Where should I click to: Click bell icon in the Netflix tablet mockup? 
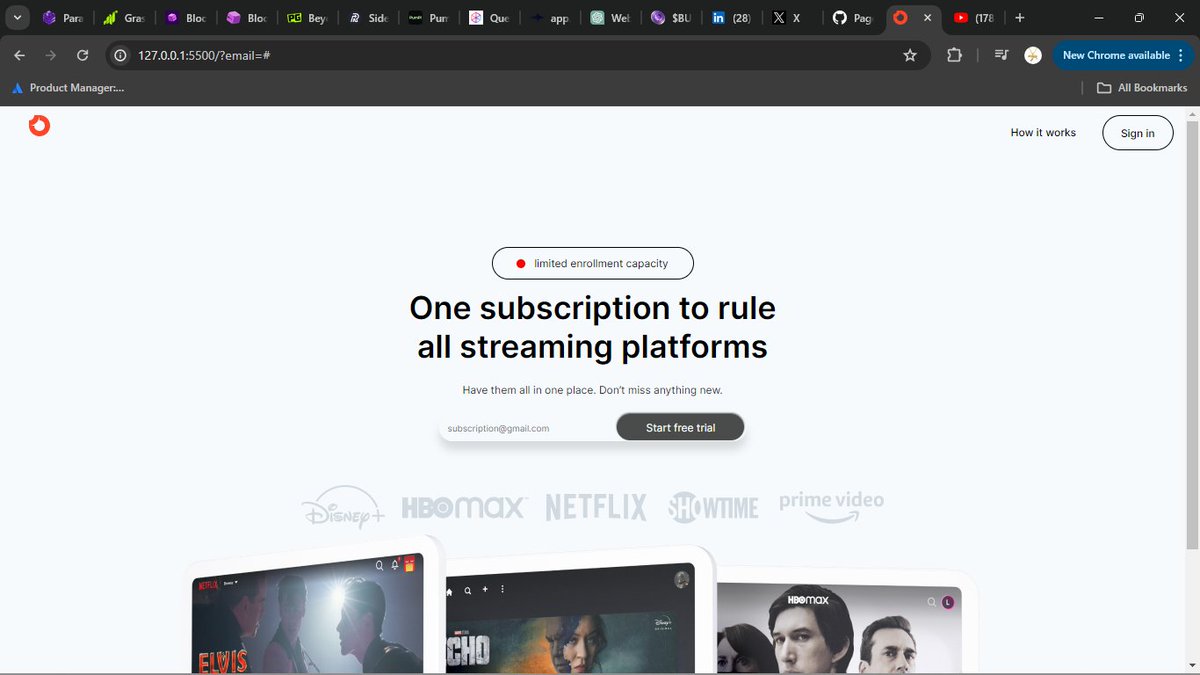tap(395, 565)
